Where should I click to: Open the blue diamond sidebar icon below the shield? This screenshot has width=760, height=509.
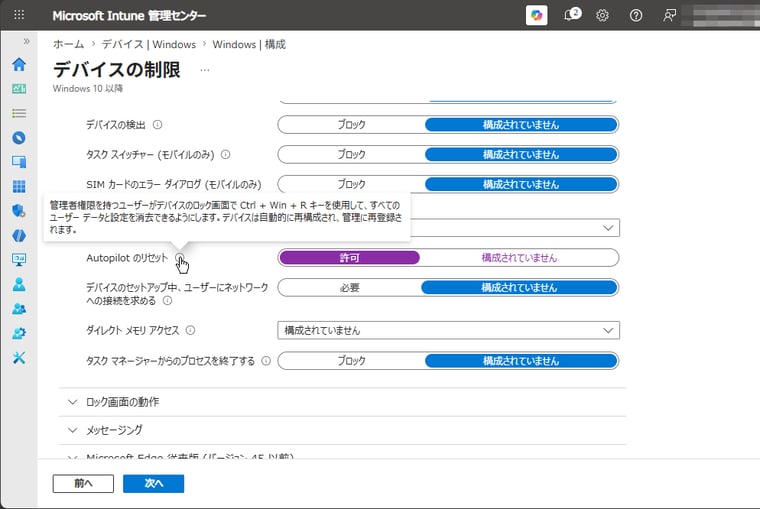pyautogui.click(x=19, y=236)
